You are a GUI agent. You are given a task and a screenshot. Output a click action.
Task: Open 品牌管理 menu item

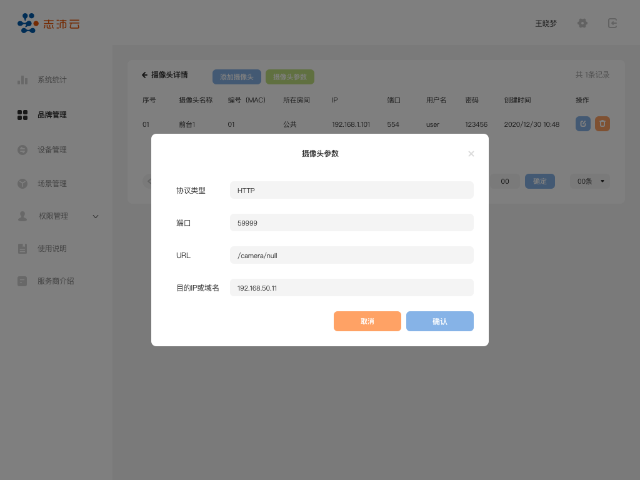(52, 115)
